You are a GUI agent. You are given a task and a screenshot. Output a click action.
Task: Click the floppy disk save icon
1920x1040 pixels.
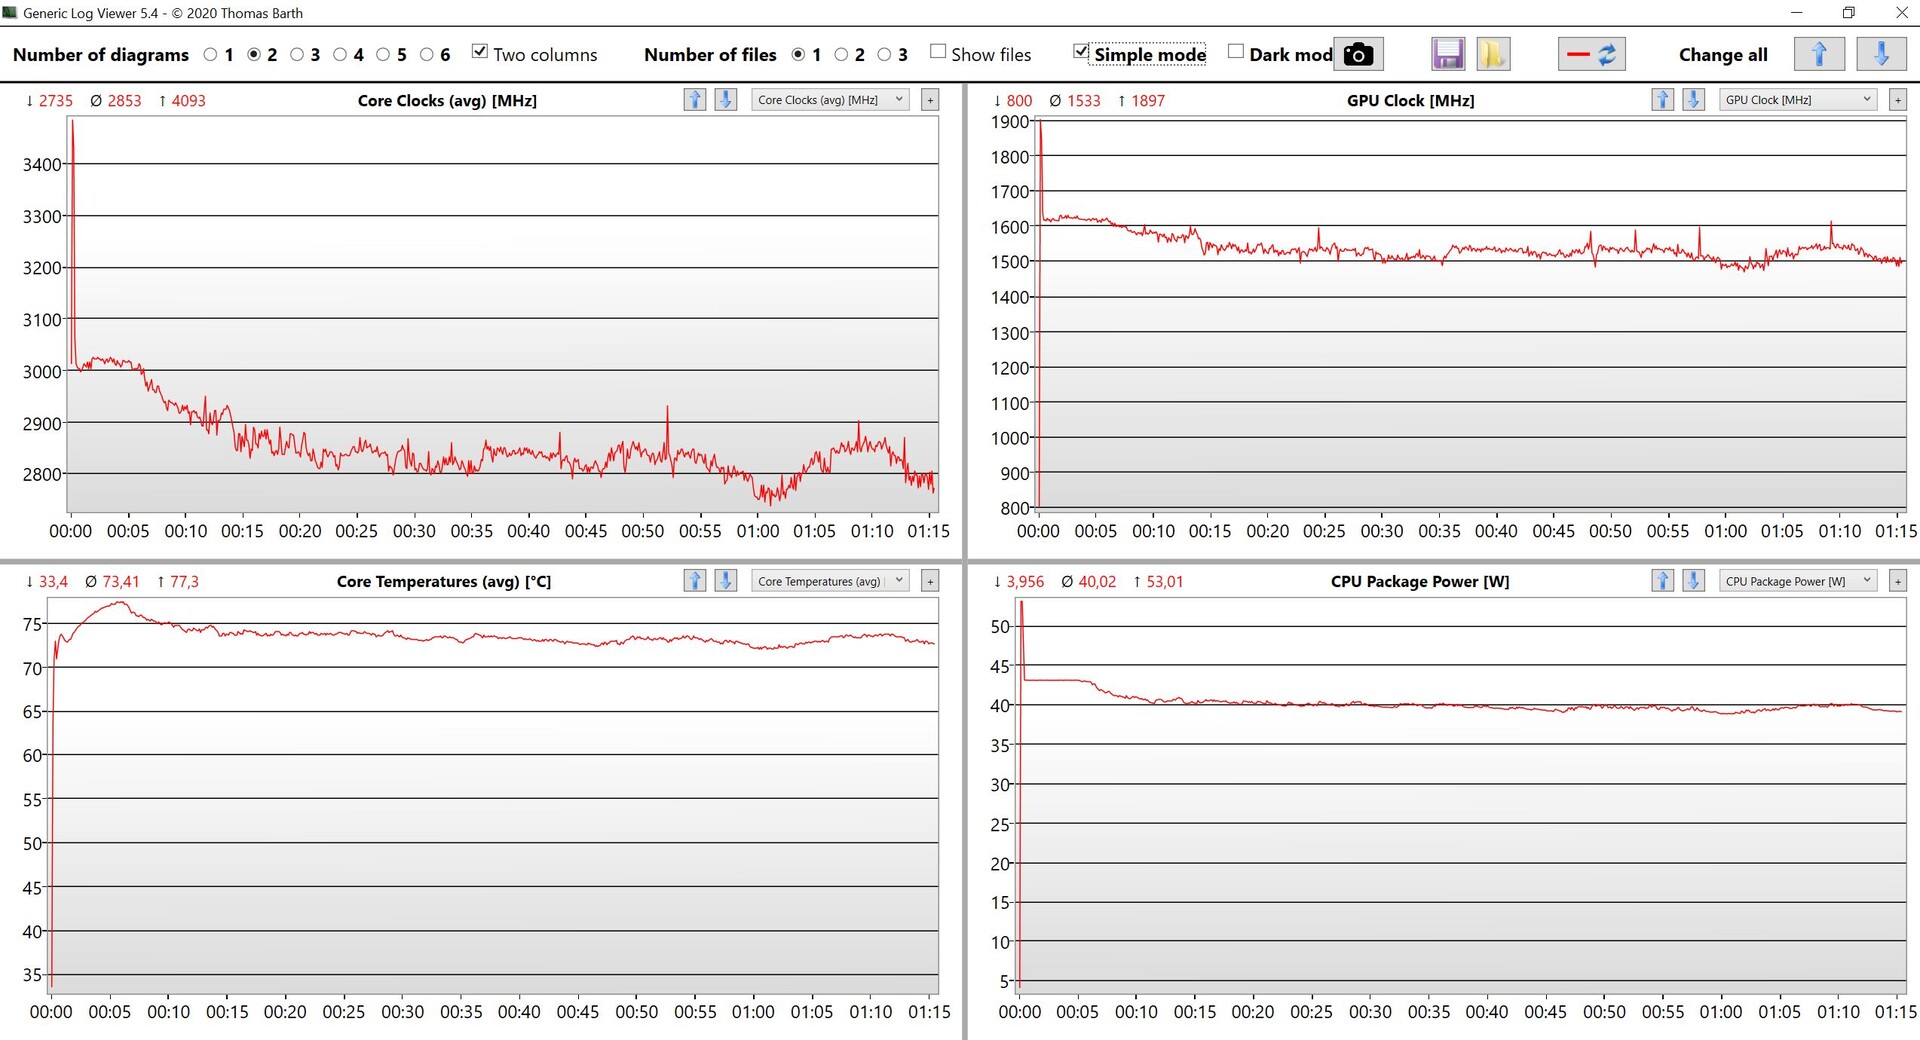(x=1447, y=54)
